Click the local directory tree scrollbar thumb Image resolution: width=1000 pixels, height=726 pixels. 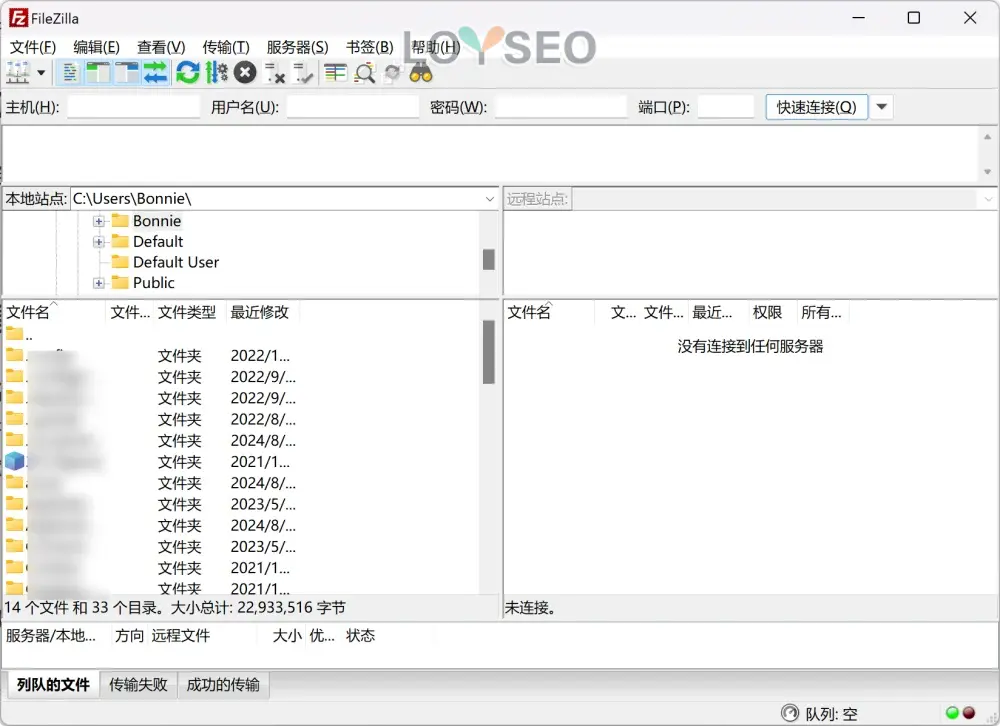tap(489, 260)
